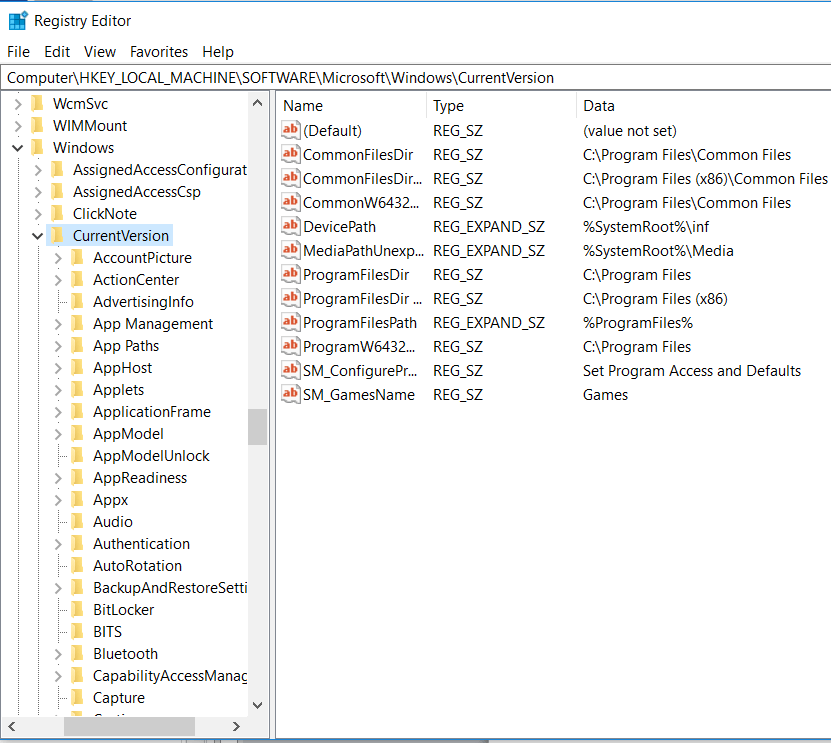The width and height of the screenshot is (831, 743).
Task: Open the Edit menu
Action: tap(57, 51)
